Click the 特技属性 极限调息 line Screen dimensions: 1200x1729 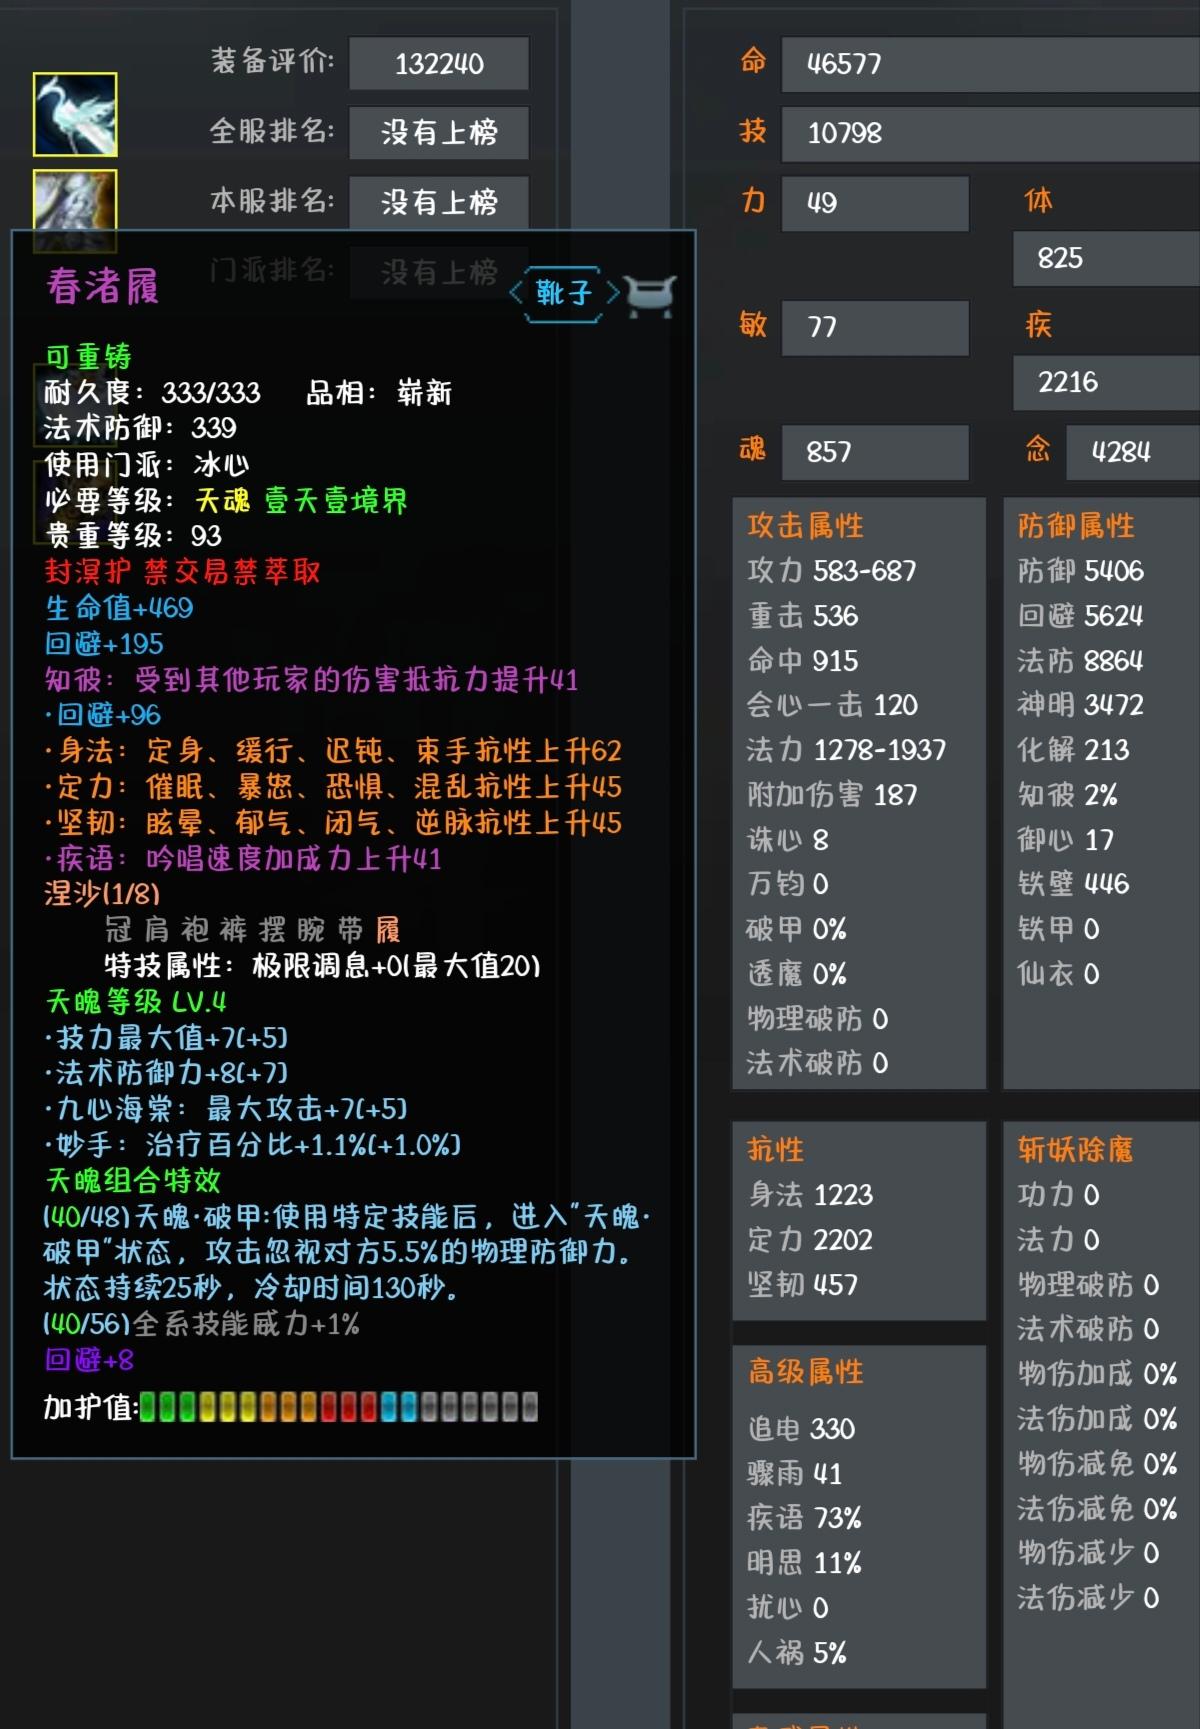click(322, 966)
